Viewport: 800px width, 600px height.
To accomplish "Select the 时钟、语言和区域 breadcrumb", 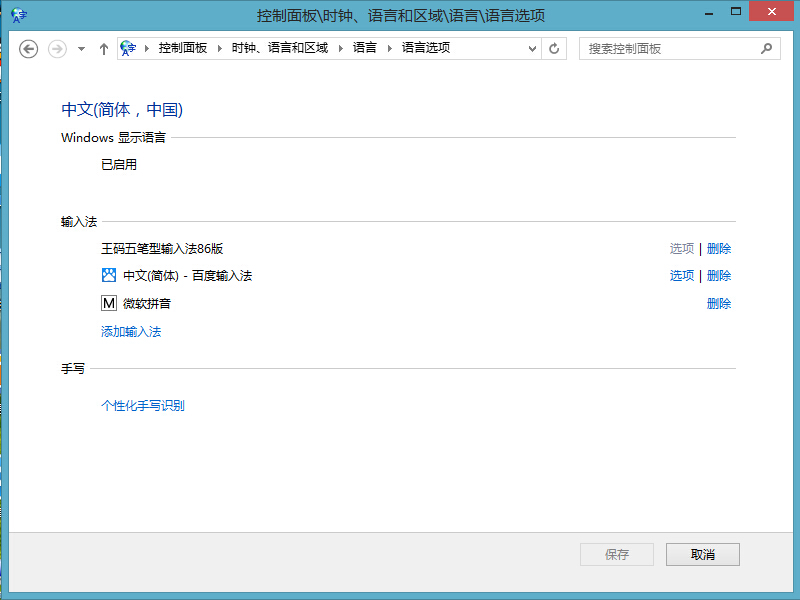I will [x=279, y=48].
